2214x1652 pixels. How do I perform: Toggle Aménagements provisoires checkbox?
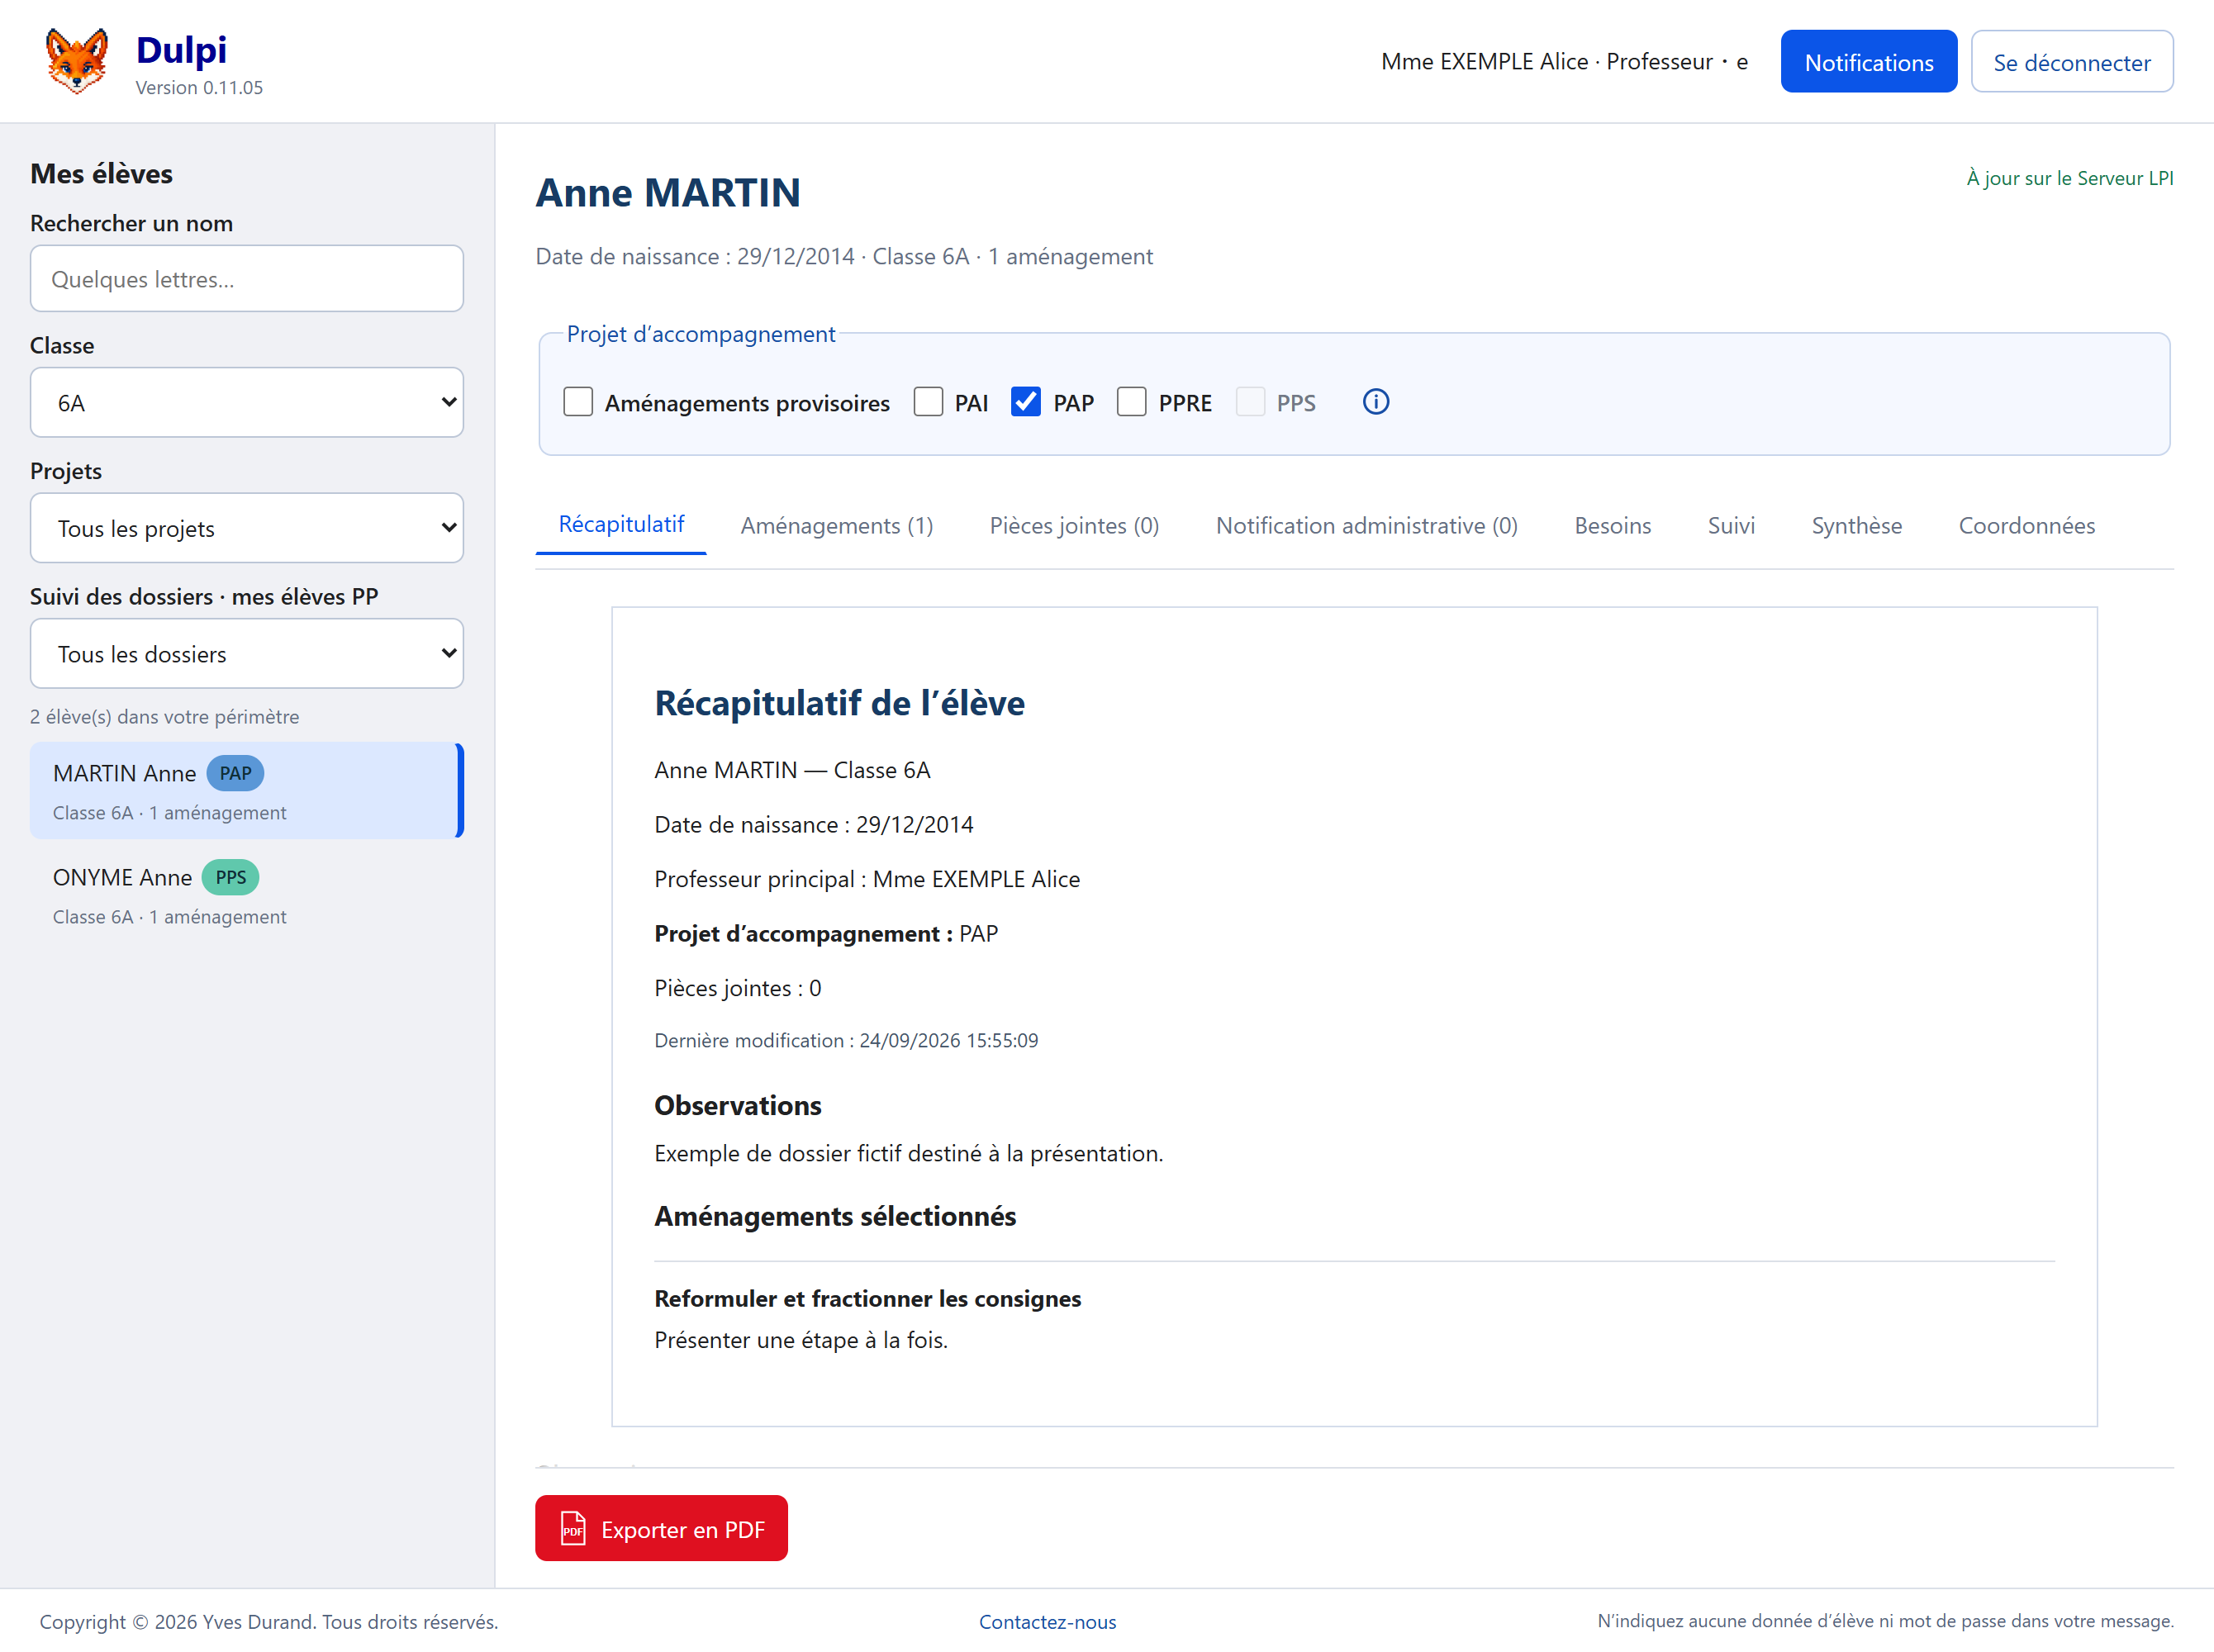click(x=578, y=402)
